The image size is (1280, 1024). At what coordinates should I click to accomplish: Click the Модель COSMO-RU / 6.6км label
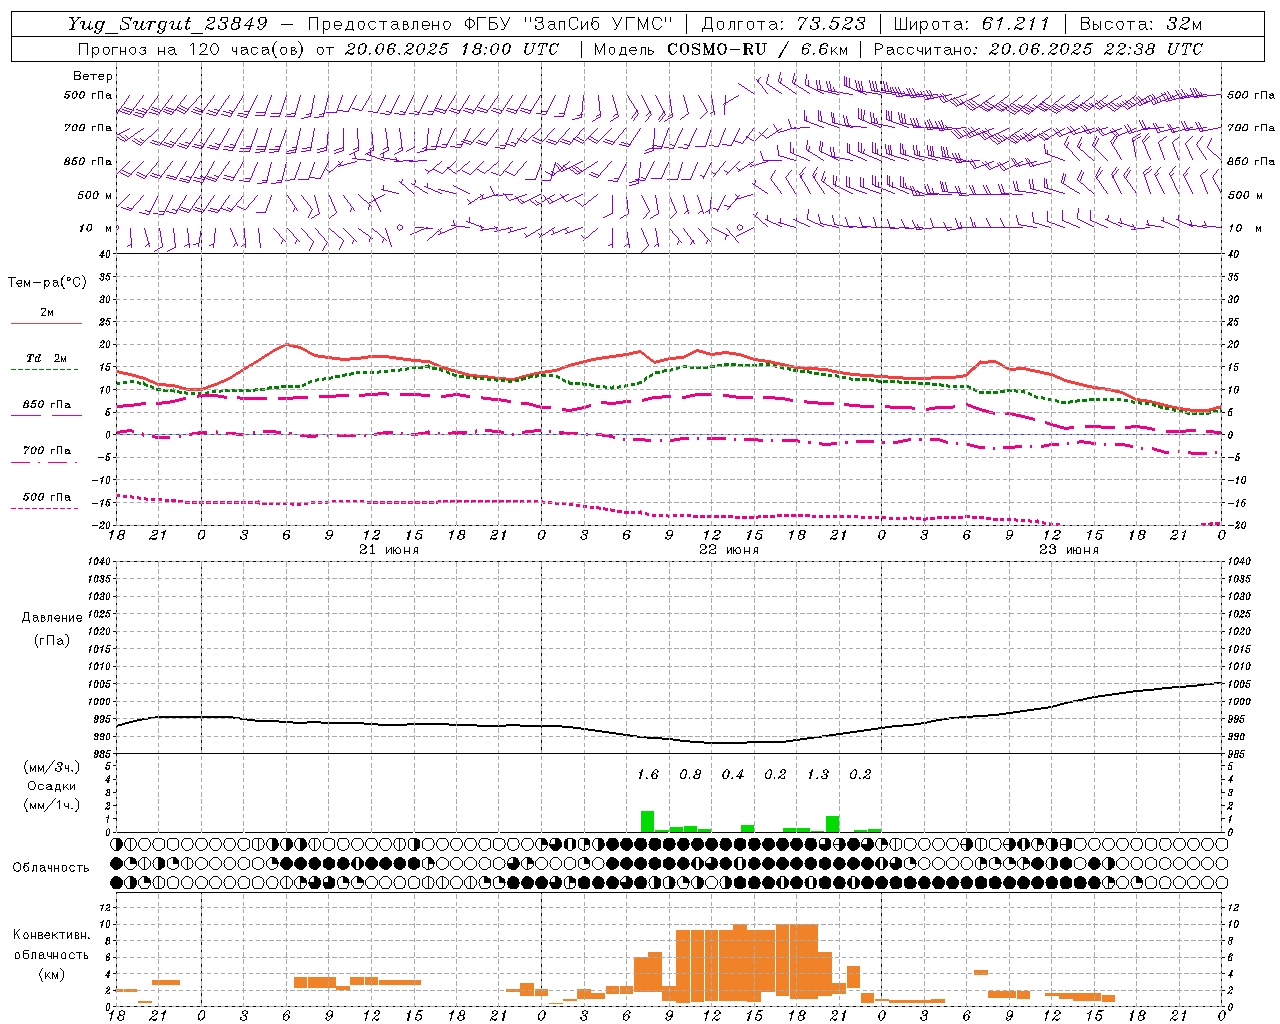pos(720,49)
